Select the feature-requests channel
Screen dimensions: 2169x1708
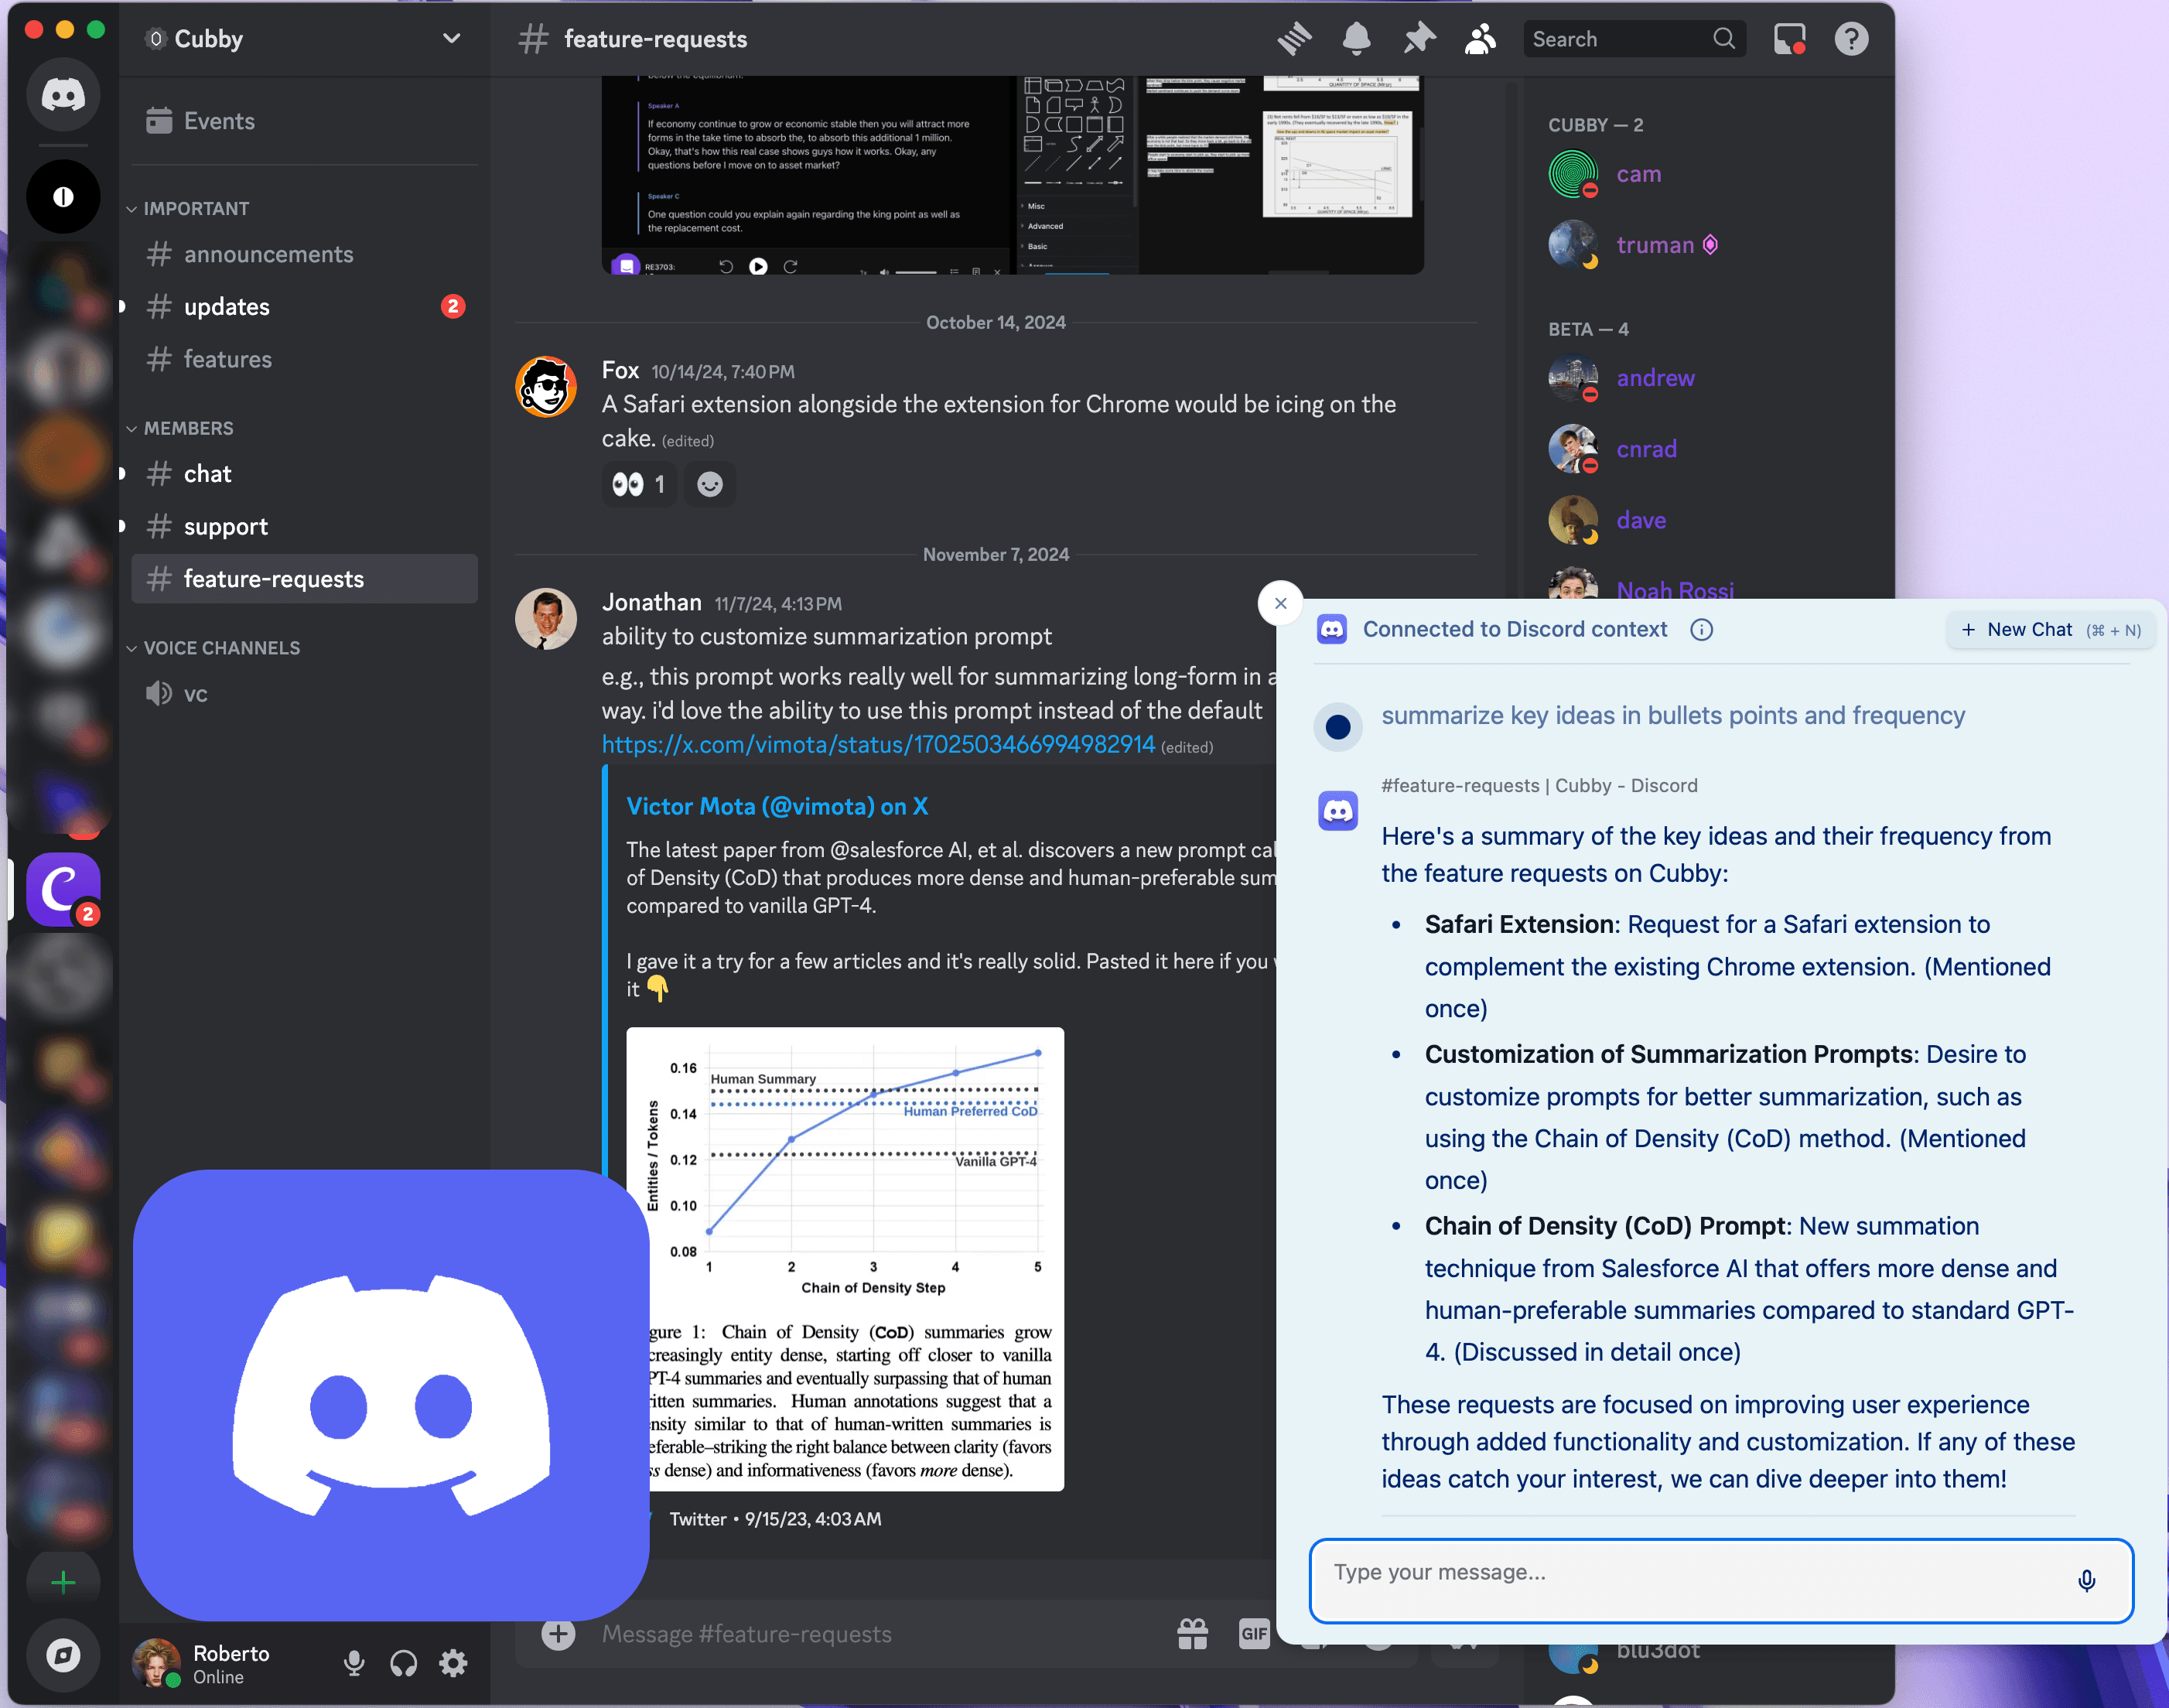(304, 580)
